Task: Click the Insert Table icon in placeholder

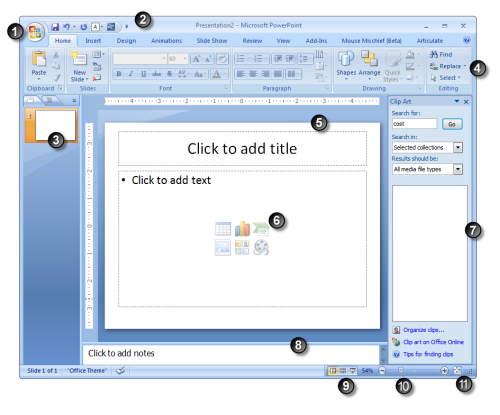Action: [x=223, y=229]
